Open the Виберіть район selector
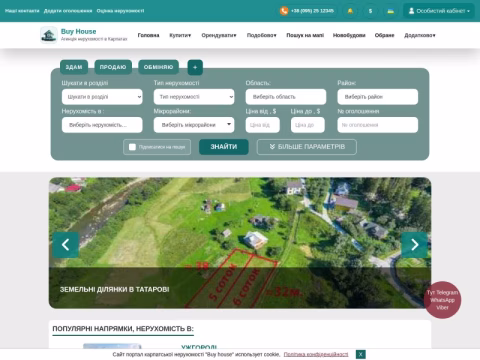 (x=378, y=97)
